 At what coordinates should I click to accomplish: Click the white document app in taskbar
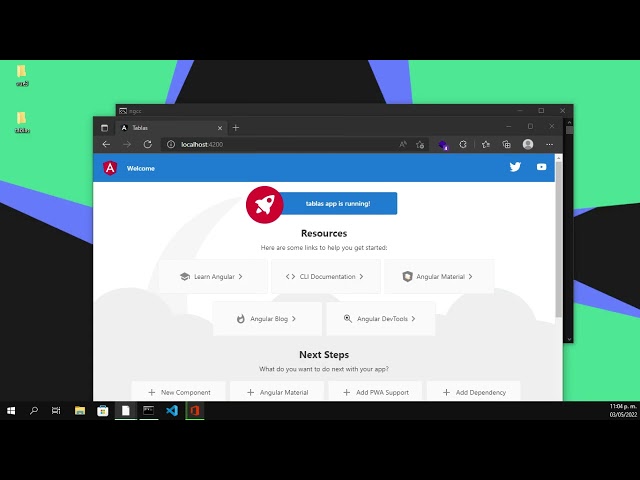(126, 411)
